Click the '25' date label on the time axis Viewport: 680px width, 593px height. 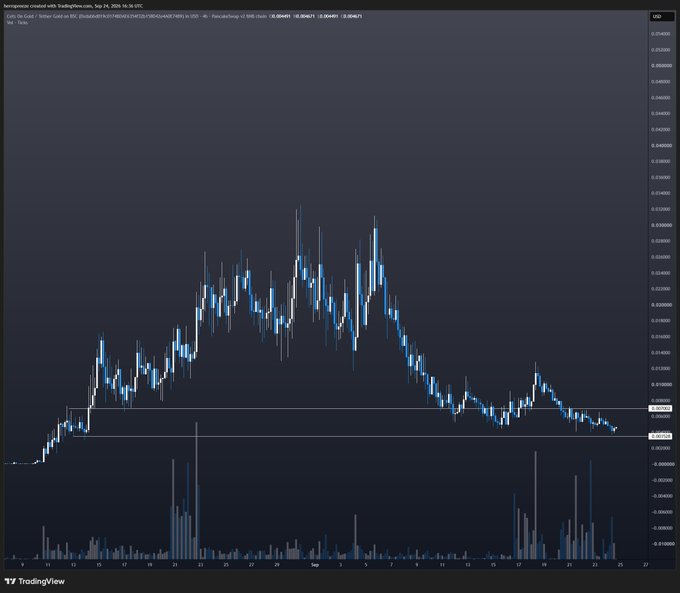click(620, 565)
